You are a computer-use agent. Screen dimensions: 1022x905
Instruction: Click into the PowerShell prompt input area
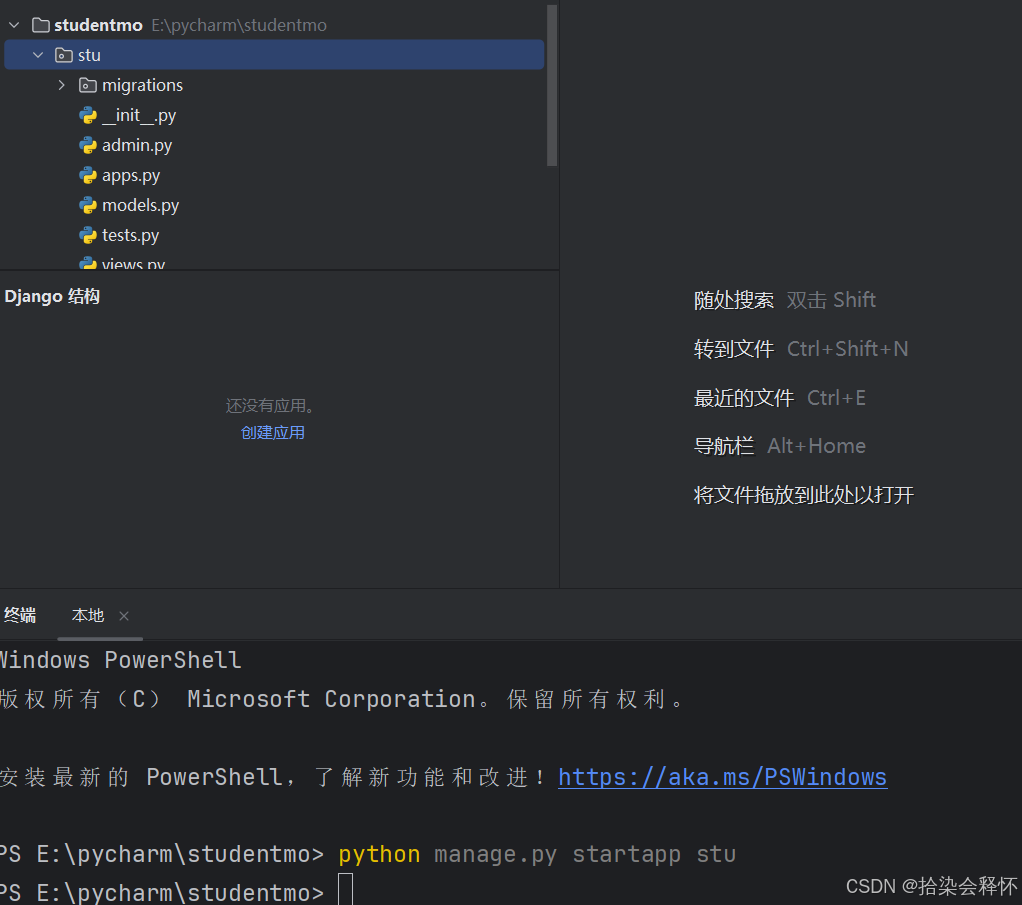tap(345, 888)
